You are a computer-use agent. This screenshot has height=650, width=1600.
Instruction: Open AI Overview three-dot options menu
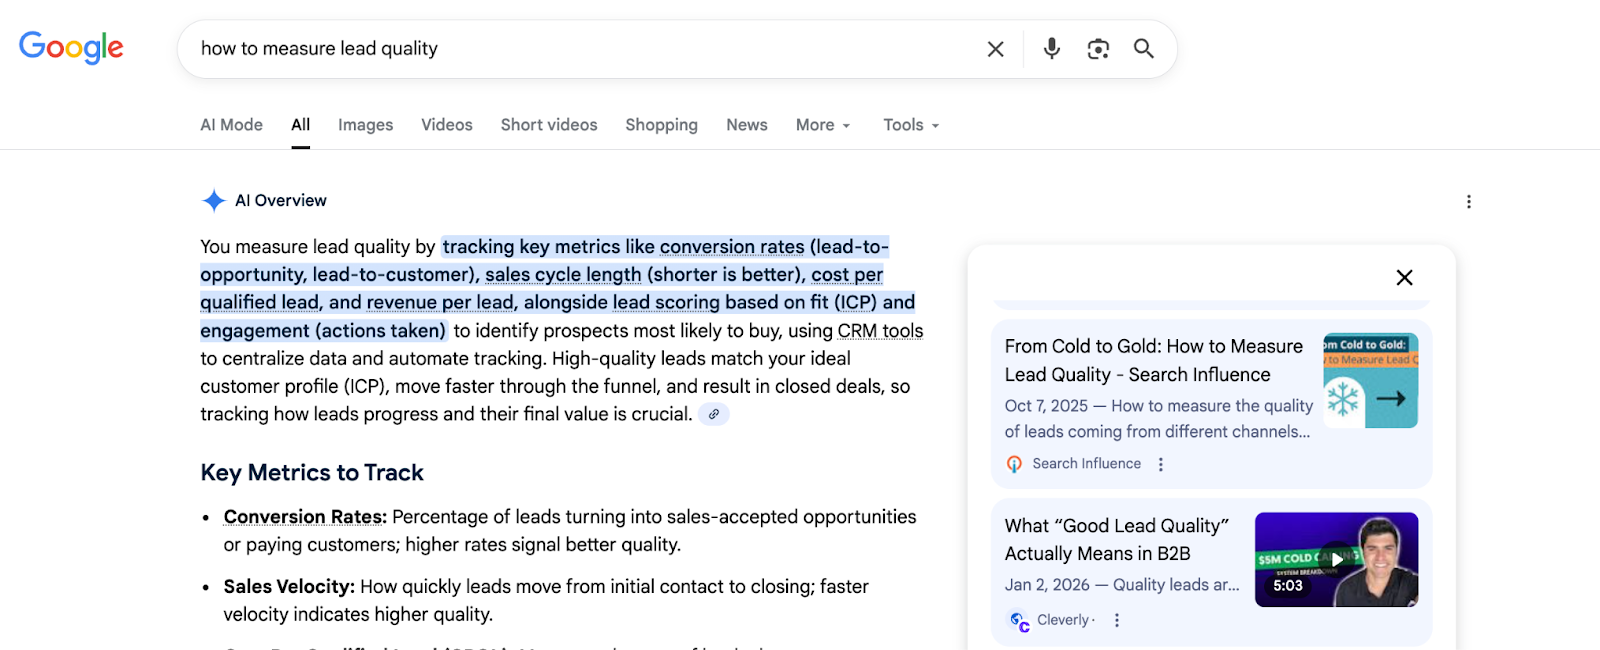(1468, 202)
